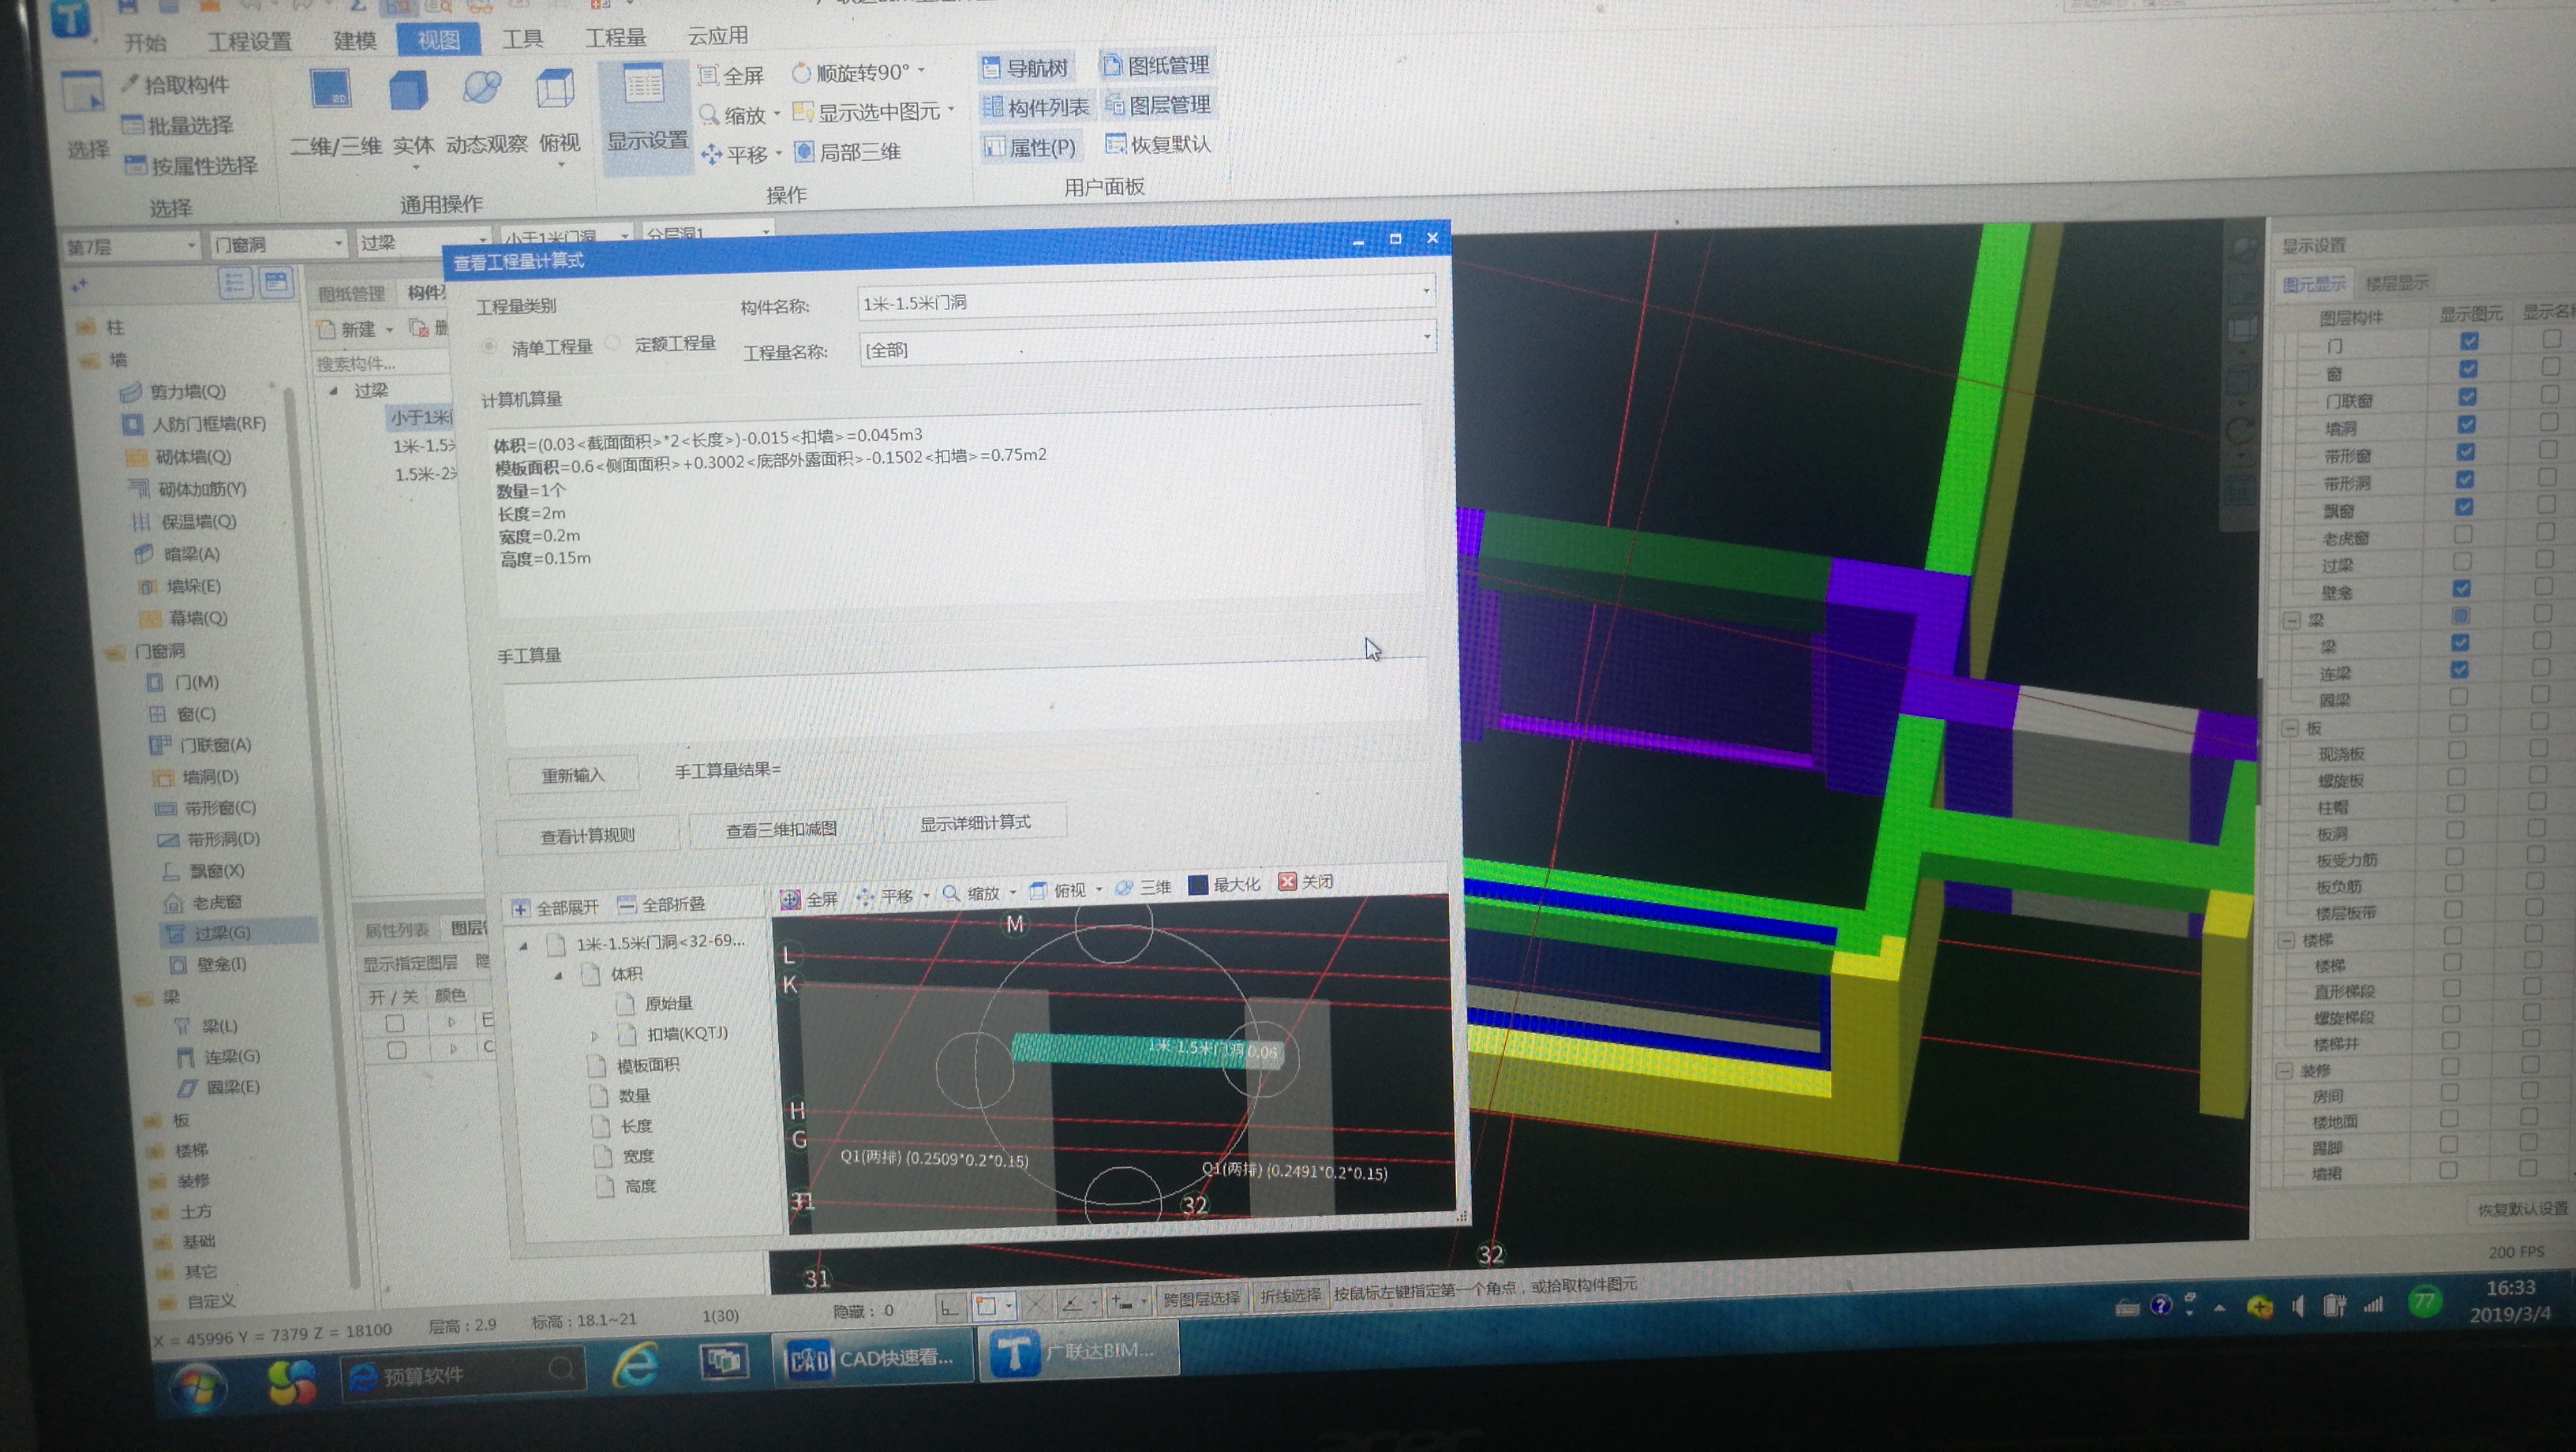Viewport: 2576px width, 1452px height.
Task: Toggle 显示图元 checkbox for 窗
Action: click(x=2468, y=370)
